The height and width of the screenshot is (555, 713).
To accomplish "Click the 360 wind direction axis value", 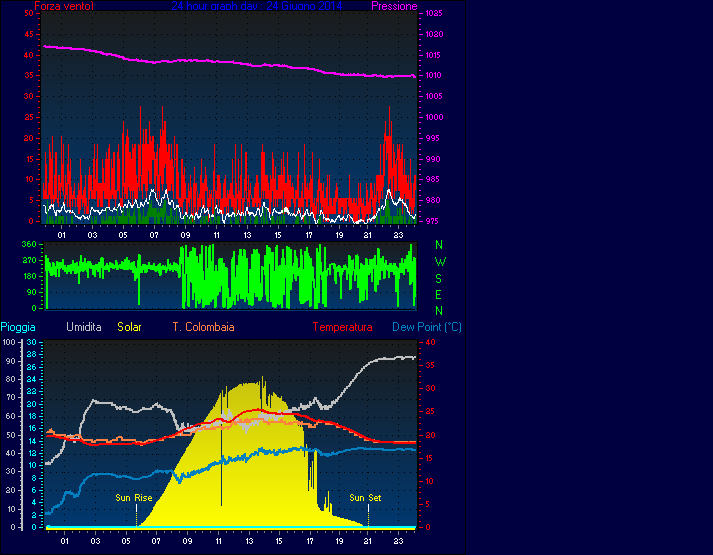I will [x=29, y=245].
